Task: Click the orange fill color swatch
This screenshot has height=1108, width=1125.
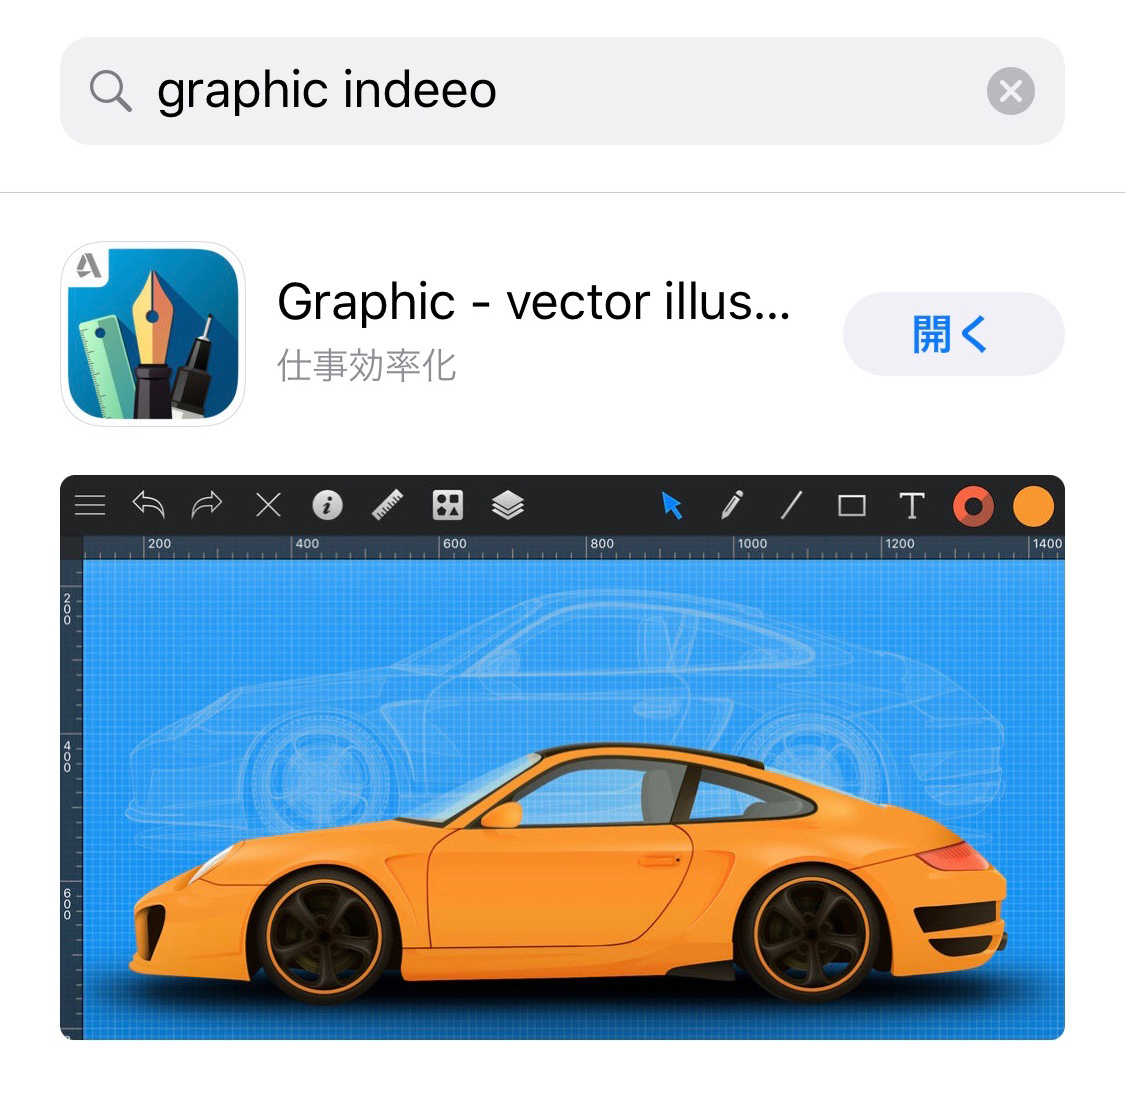Action: pyautogui.click(x=1033, y=506)
